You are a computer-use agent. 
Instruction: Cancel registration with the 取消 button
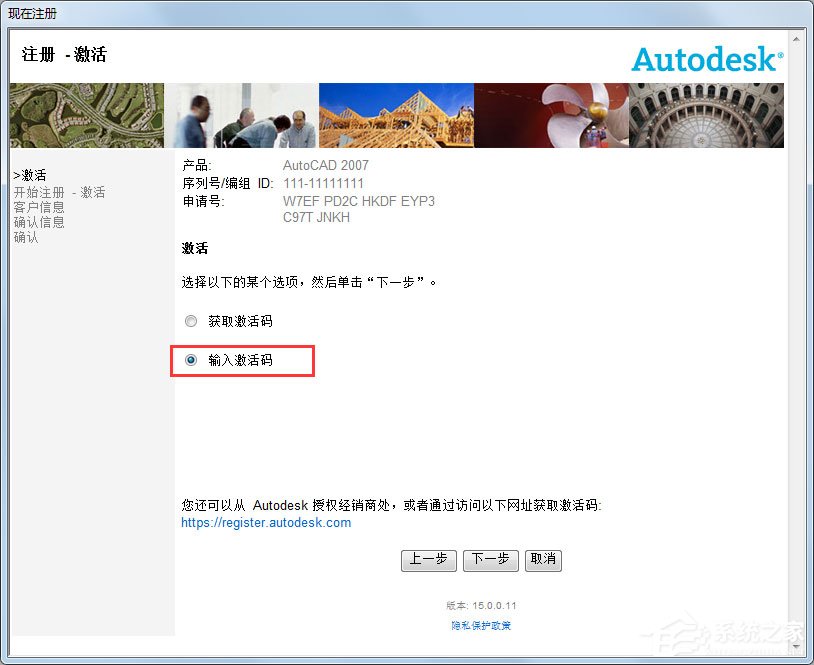coord(544,560)
